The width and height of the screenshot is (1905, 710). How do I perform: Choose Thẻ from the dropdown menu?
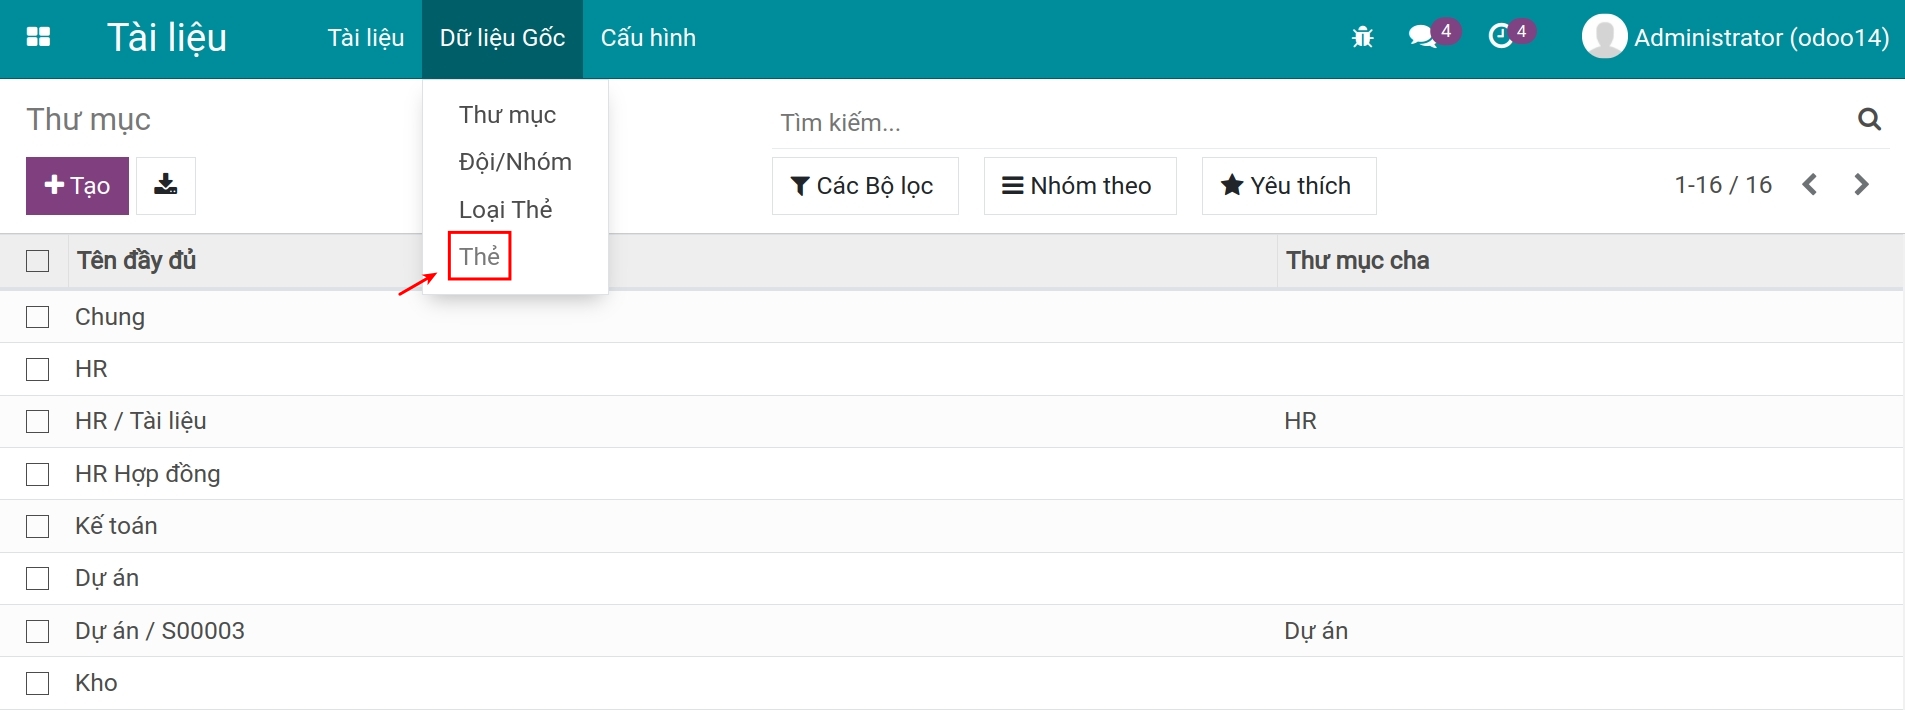[x=479, y=256]
